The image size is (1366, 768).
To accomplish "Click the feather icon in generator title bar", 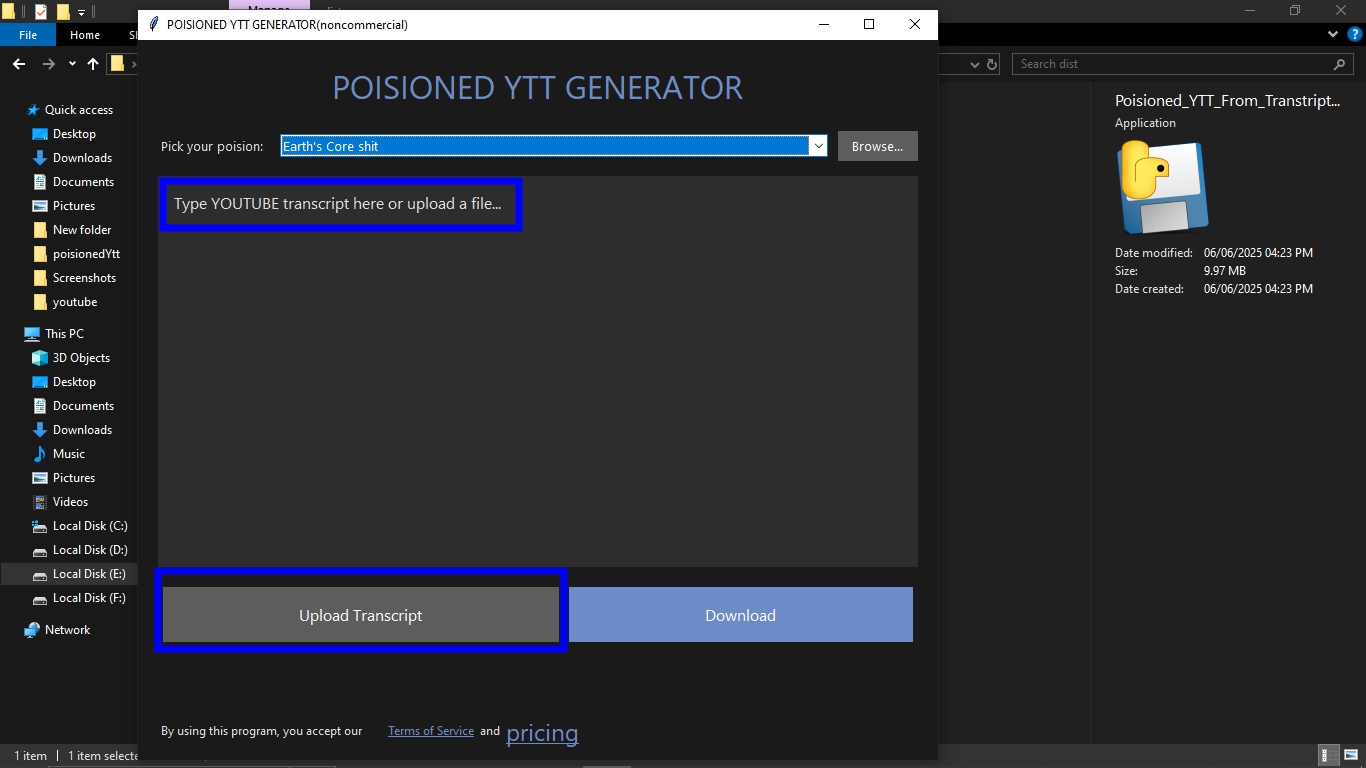I will [153, 24].
